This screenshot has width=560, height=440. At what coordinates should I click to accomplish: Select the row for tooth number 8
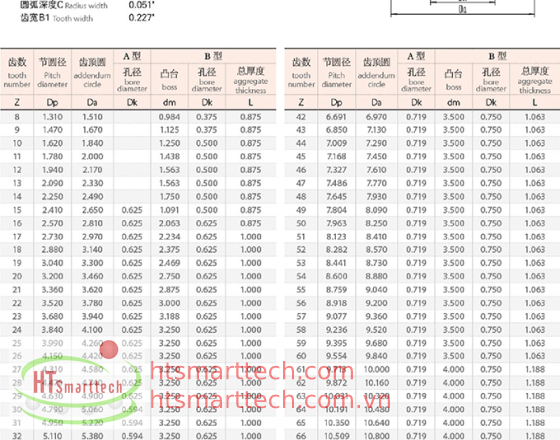[138, 117]
